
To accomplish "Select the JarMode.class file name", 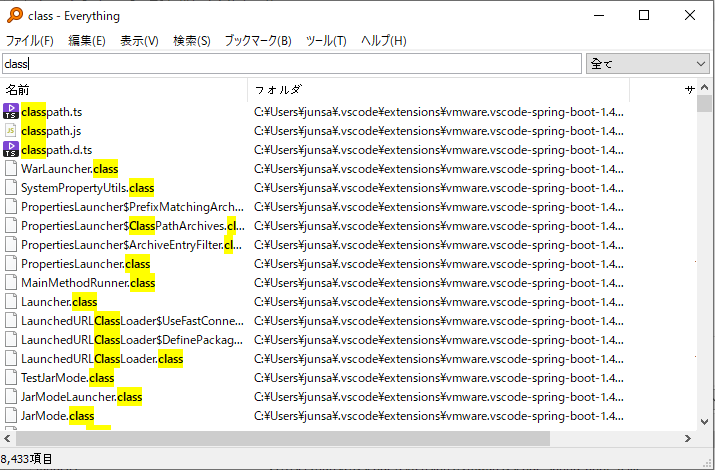I will click(57, 416).
